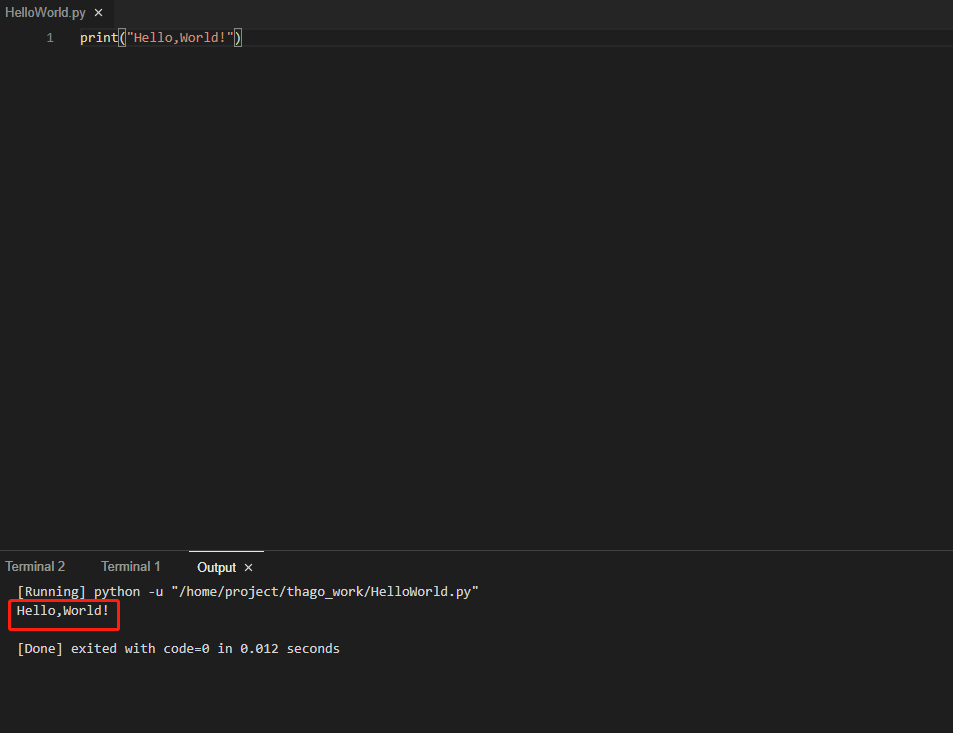Click the Hello,World! output result line
Viewport: 953px width, 733px height.
click(63, 611)
